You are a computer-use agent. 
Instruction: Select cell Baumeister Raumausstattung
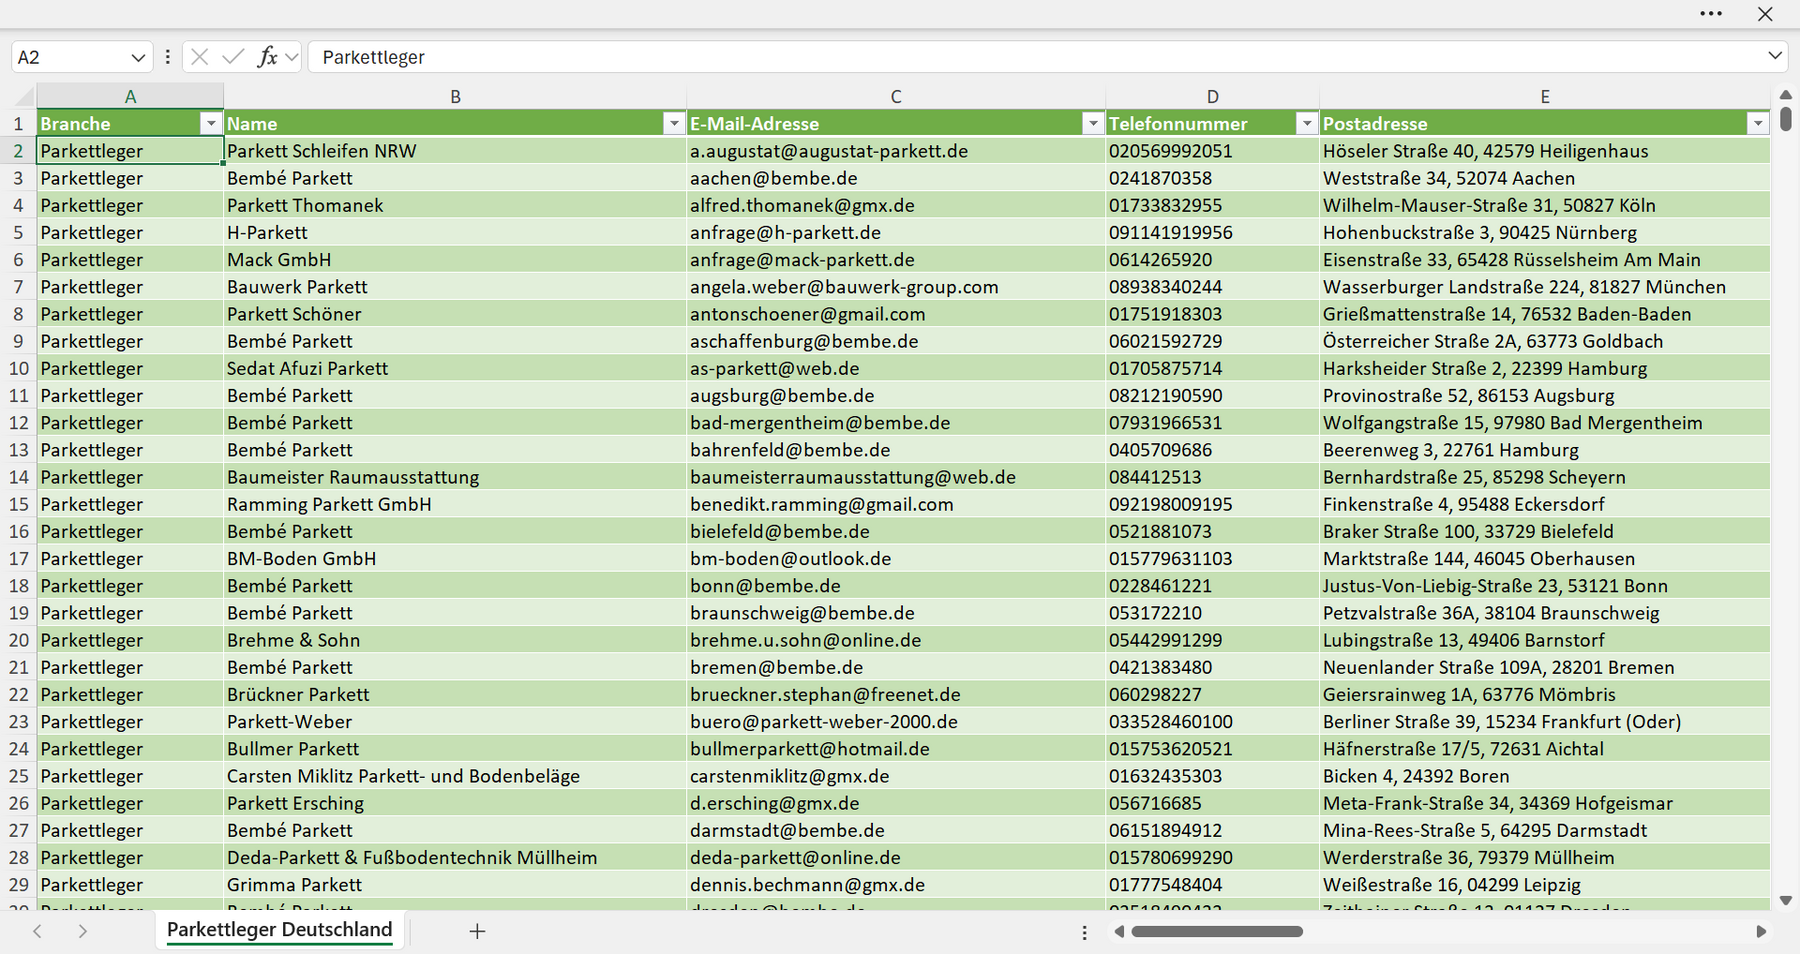click(455, 477)
